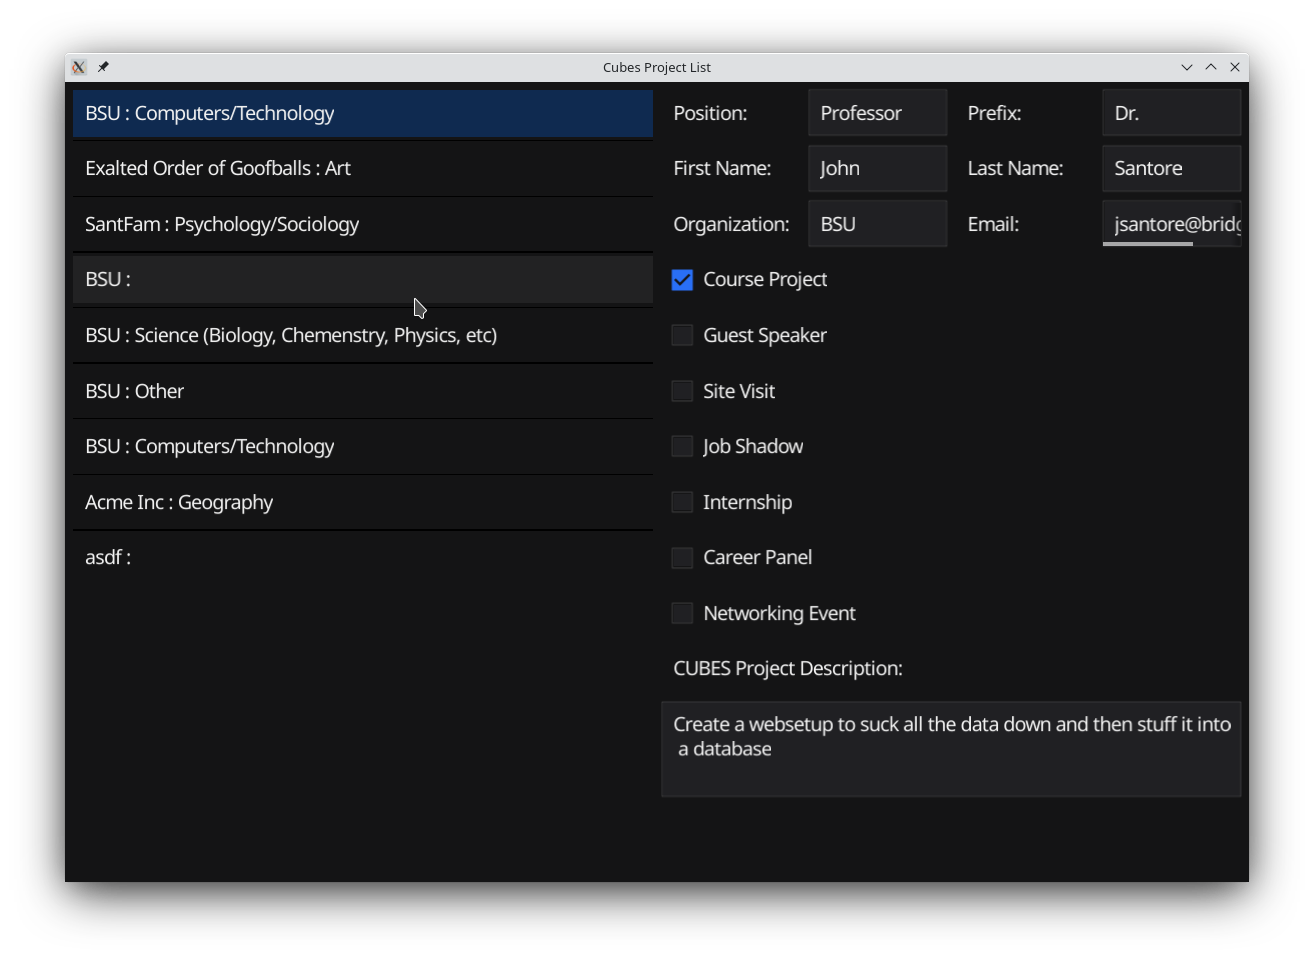1314x959 pixels.
Task: Select the Last Name field with Santore
Action: [x=1172, y=168]
